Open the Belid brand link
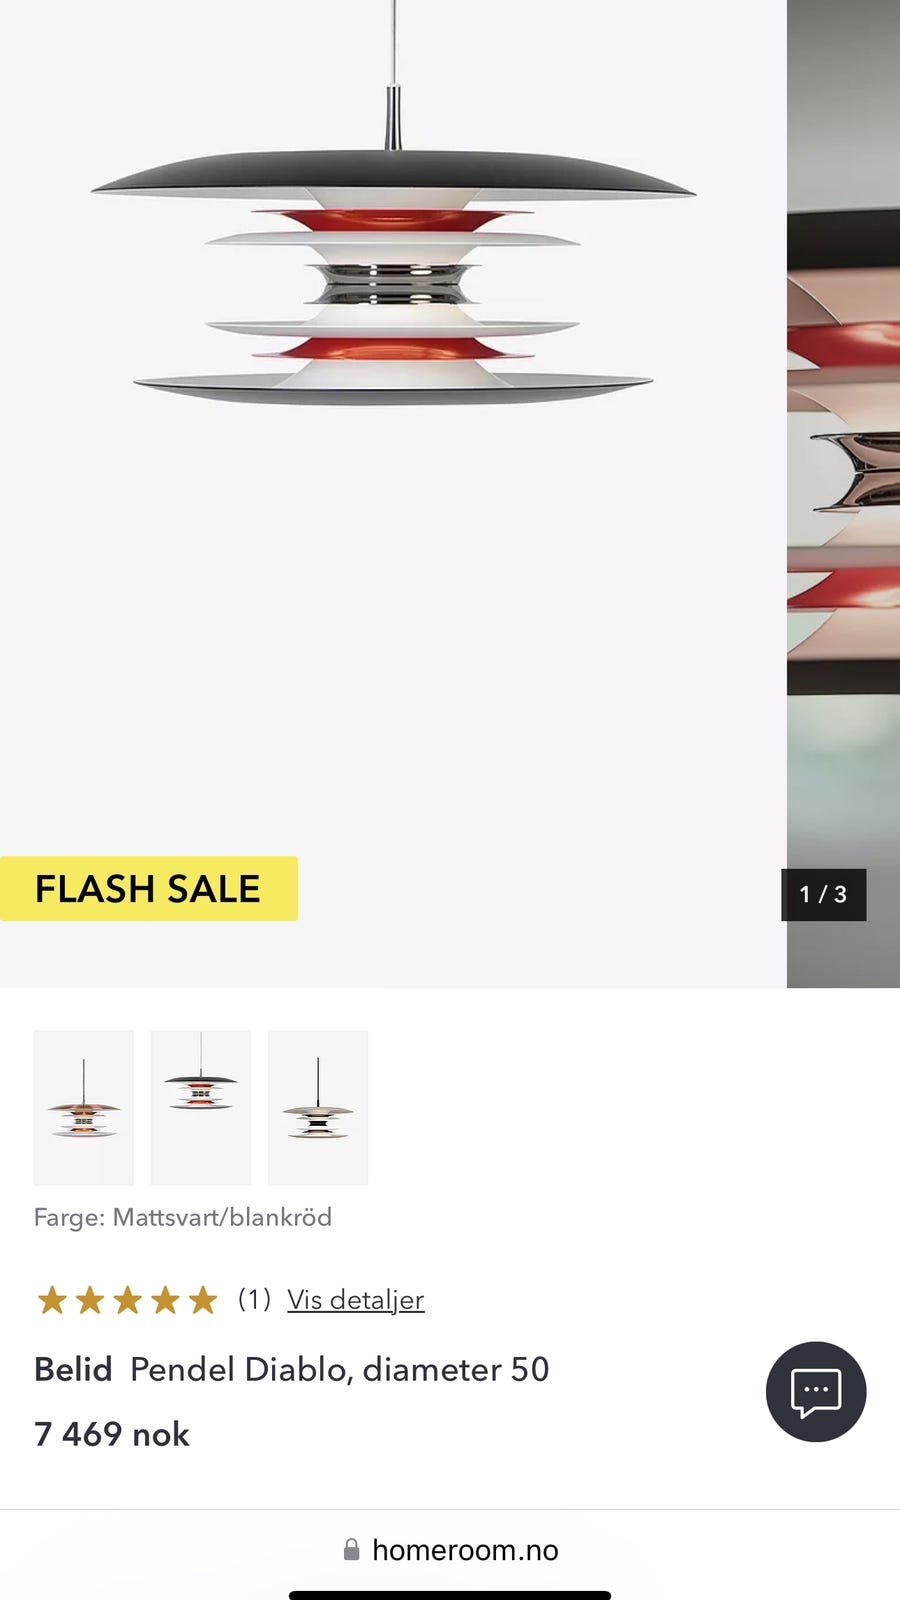Image resolution: width=900 pixels, height=1600 pixels. click(x=73, y=1369)
